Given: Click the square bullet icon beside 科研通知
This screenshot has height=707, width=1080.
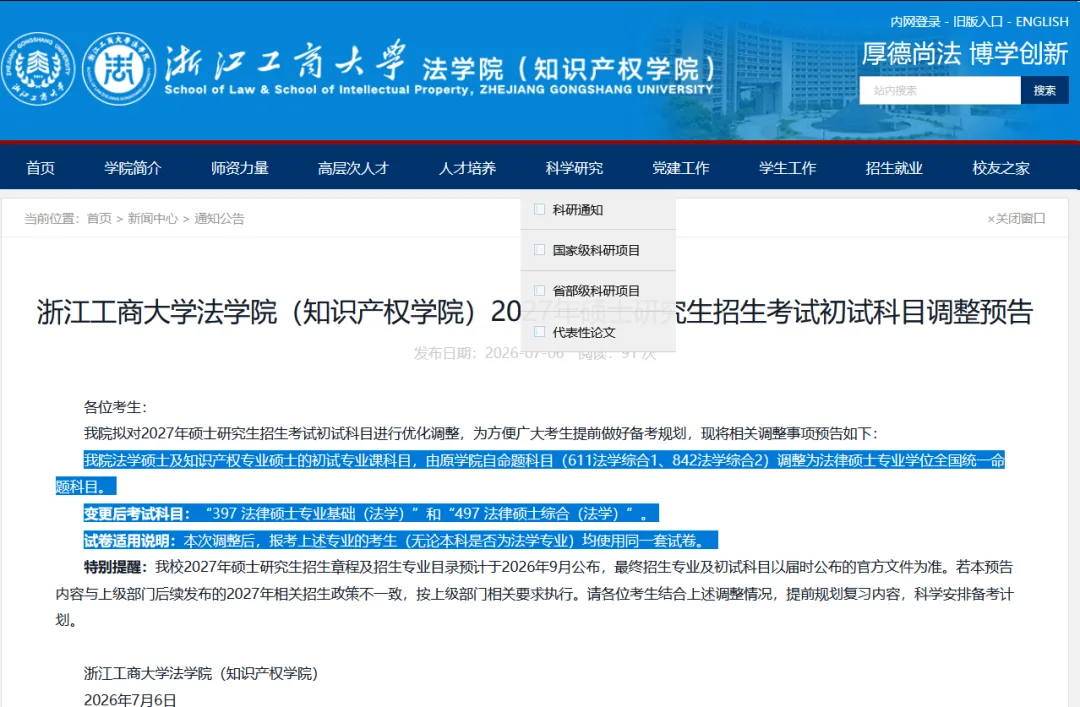Looking at the screenshot, I should pos(539,209).
